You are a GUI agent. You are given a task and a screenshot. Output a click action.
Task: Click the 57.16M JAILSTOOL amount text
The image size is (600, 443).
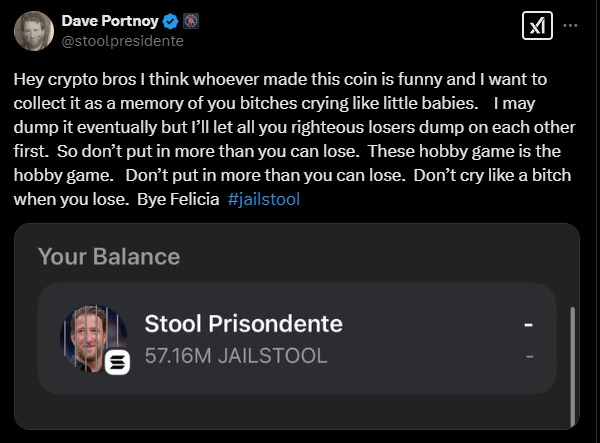tap(236, 355)
